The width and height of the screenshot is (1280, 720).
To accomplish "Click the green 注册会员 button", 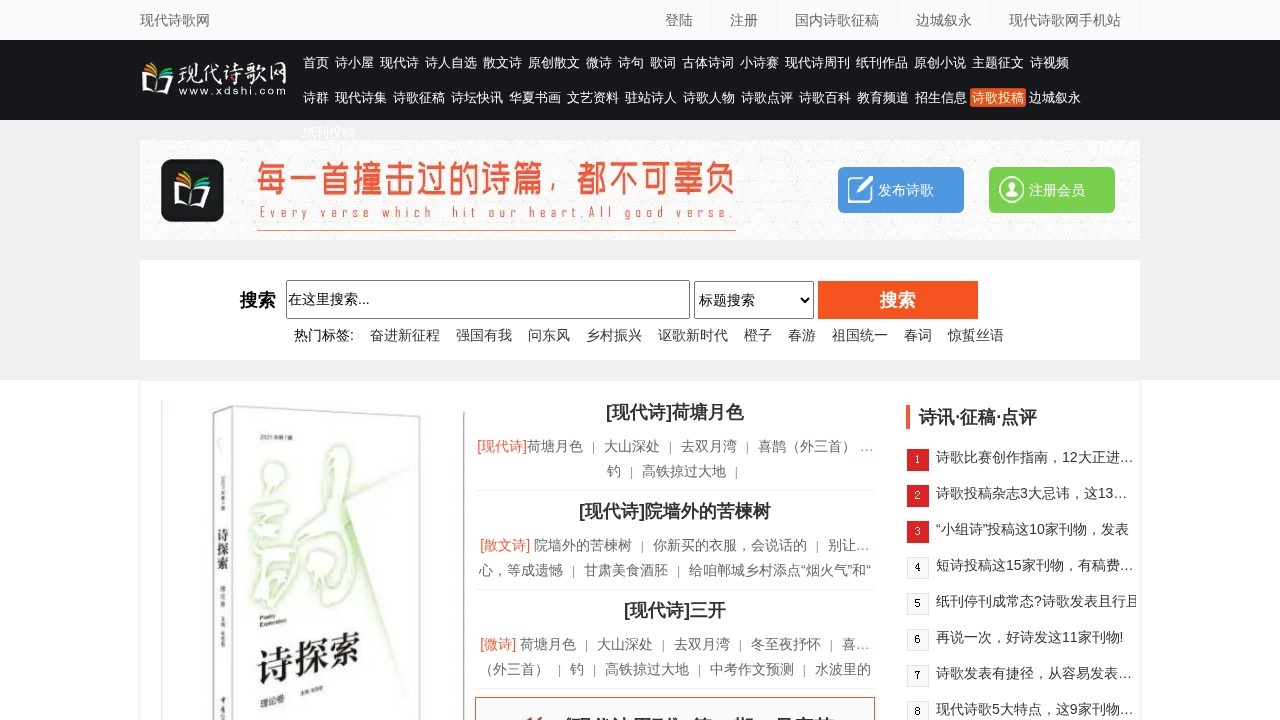I will [x=1052, y=190].
